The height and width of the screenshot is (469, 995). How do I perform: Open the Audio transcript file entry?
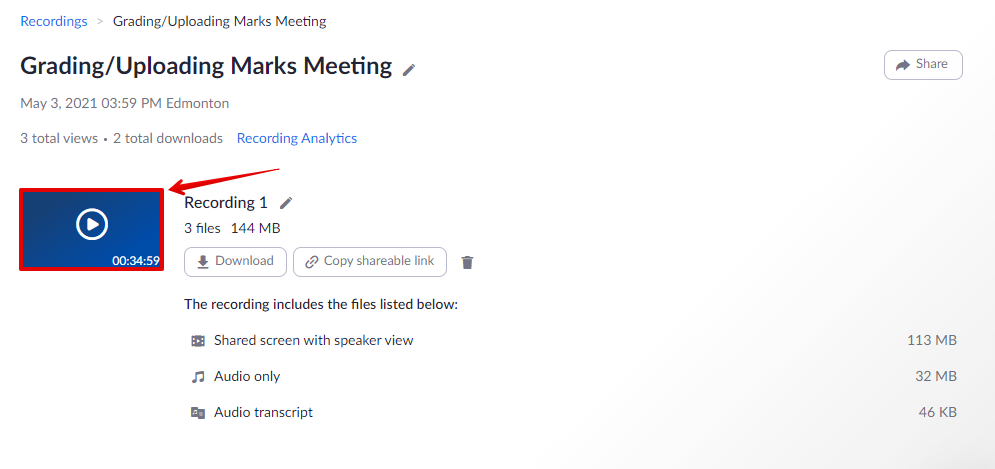263,412
